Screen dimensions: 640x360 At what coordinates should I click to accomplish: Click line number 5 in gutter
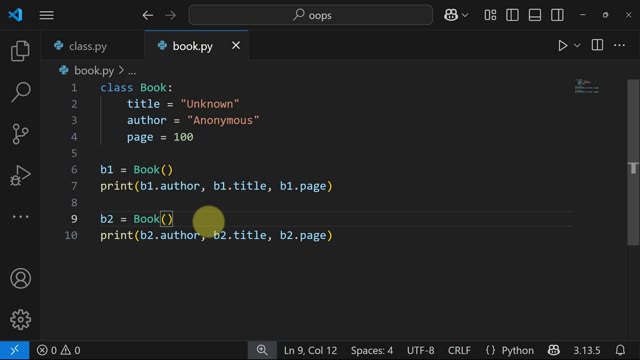pos(74,153)
